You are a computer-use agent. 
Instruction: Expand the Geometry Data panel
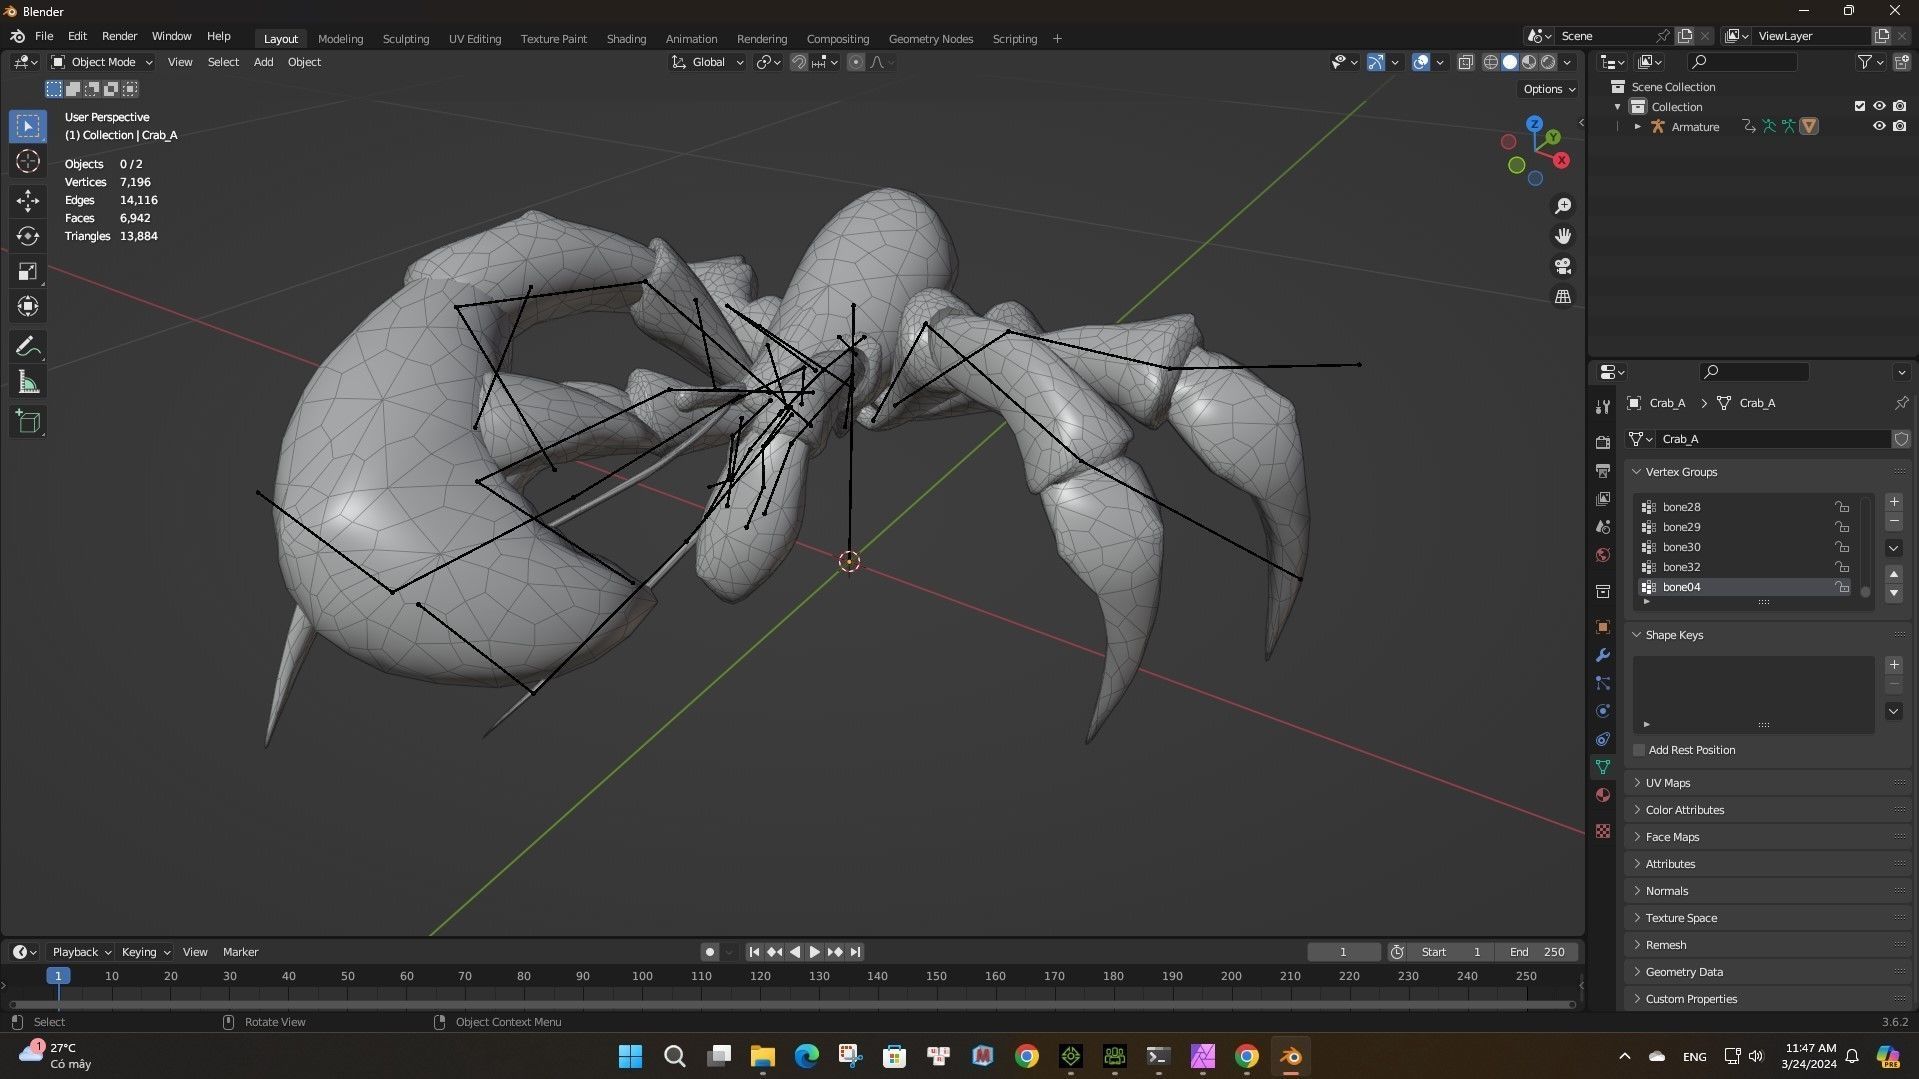[1683, 972]
